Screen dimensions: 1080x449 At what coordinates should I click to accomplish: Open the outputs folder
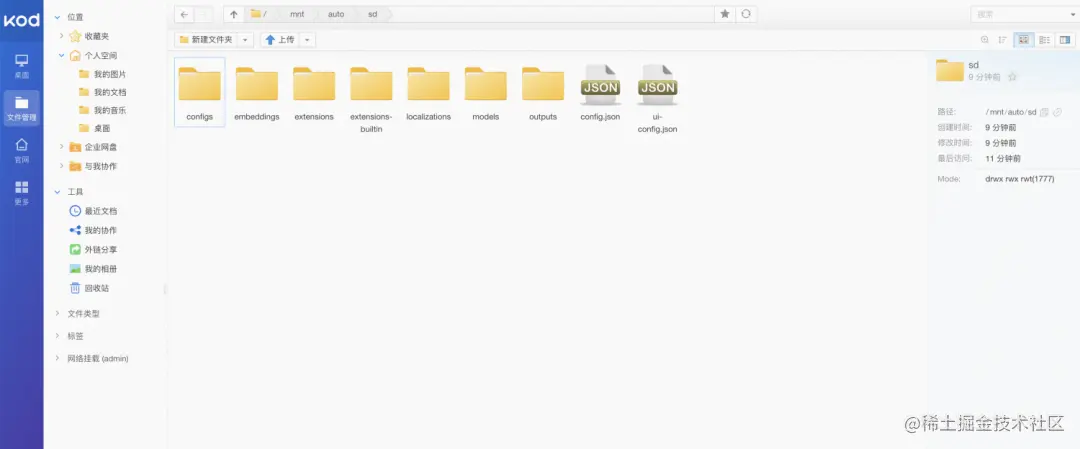543,92
